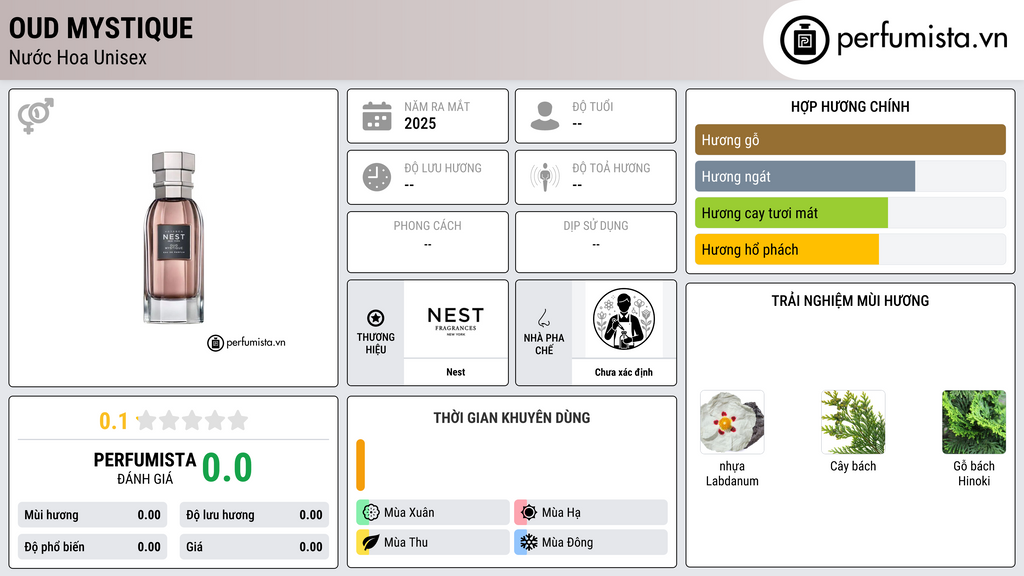The width and height of the screenshot is (1024, 576).
Task: Click the Độ phổ biến score row
Action: pos(93,547)
